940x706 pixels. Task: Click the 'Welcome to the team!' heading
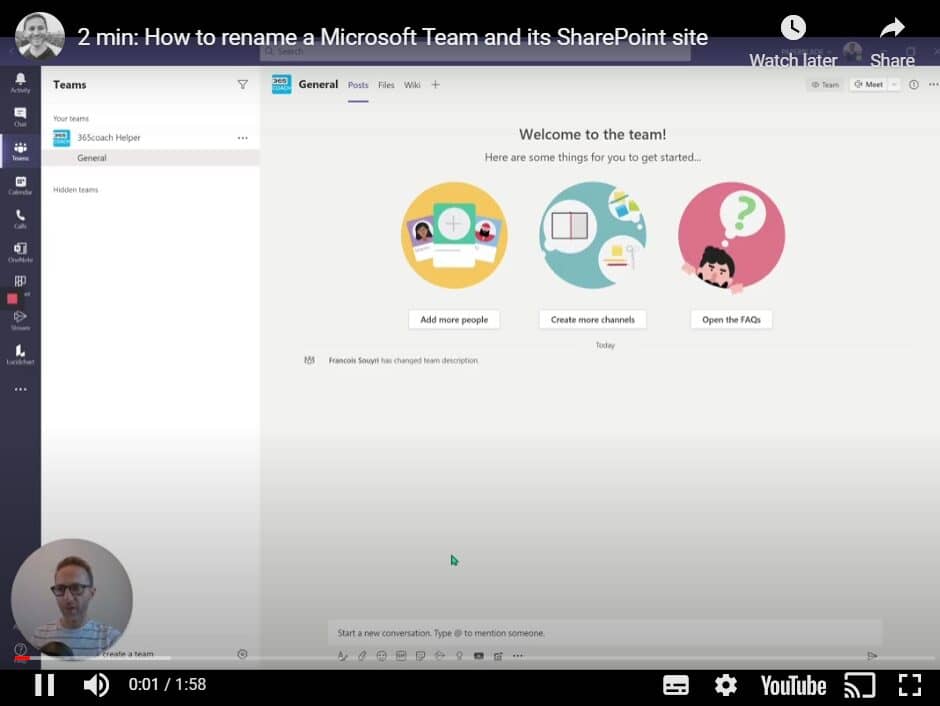point(592,134)
